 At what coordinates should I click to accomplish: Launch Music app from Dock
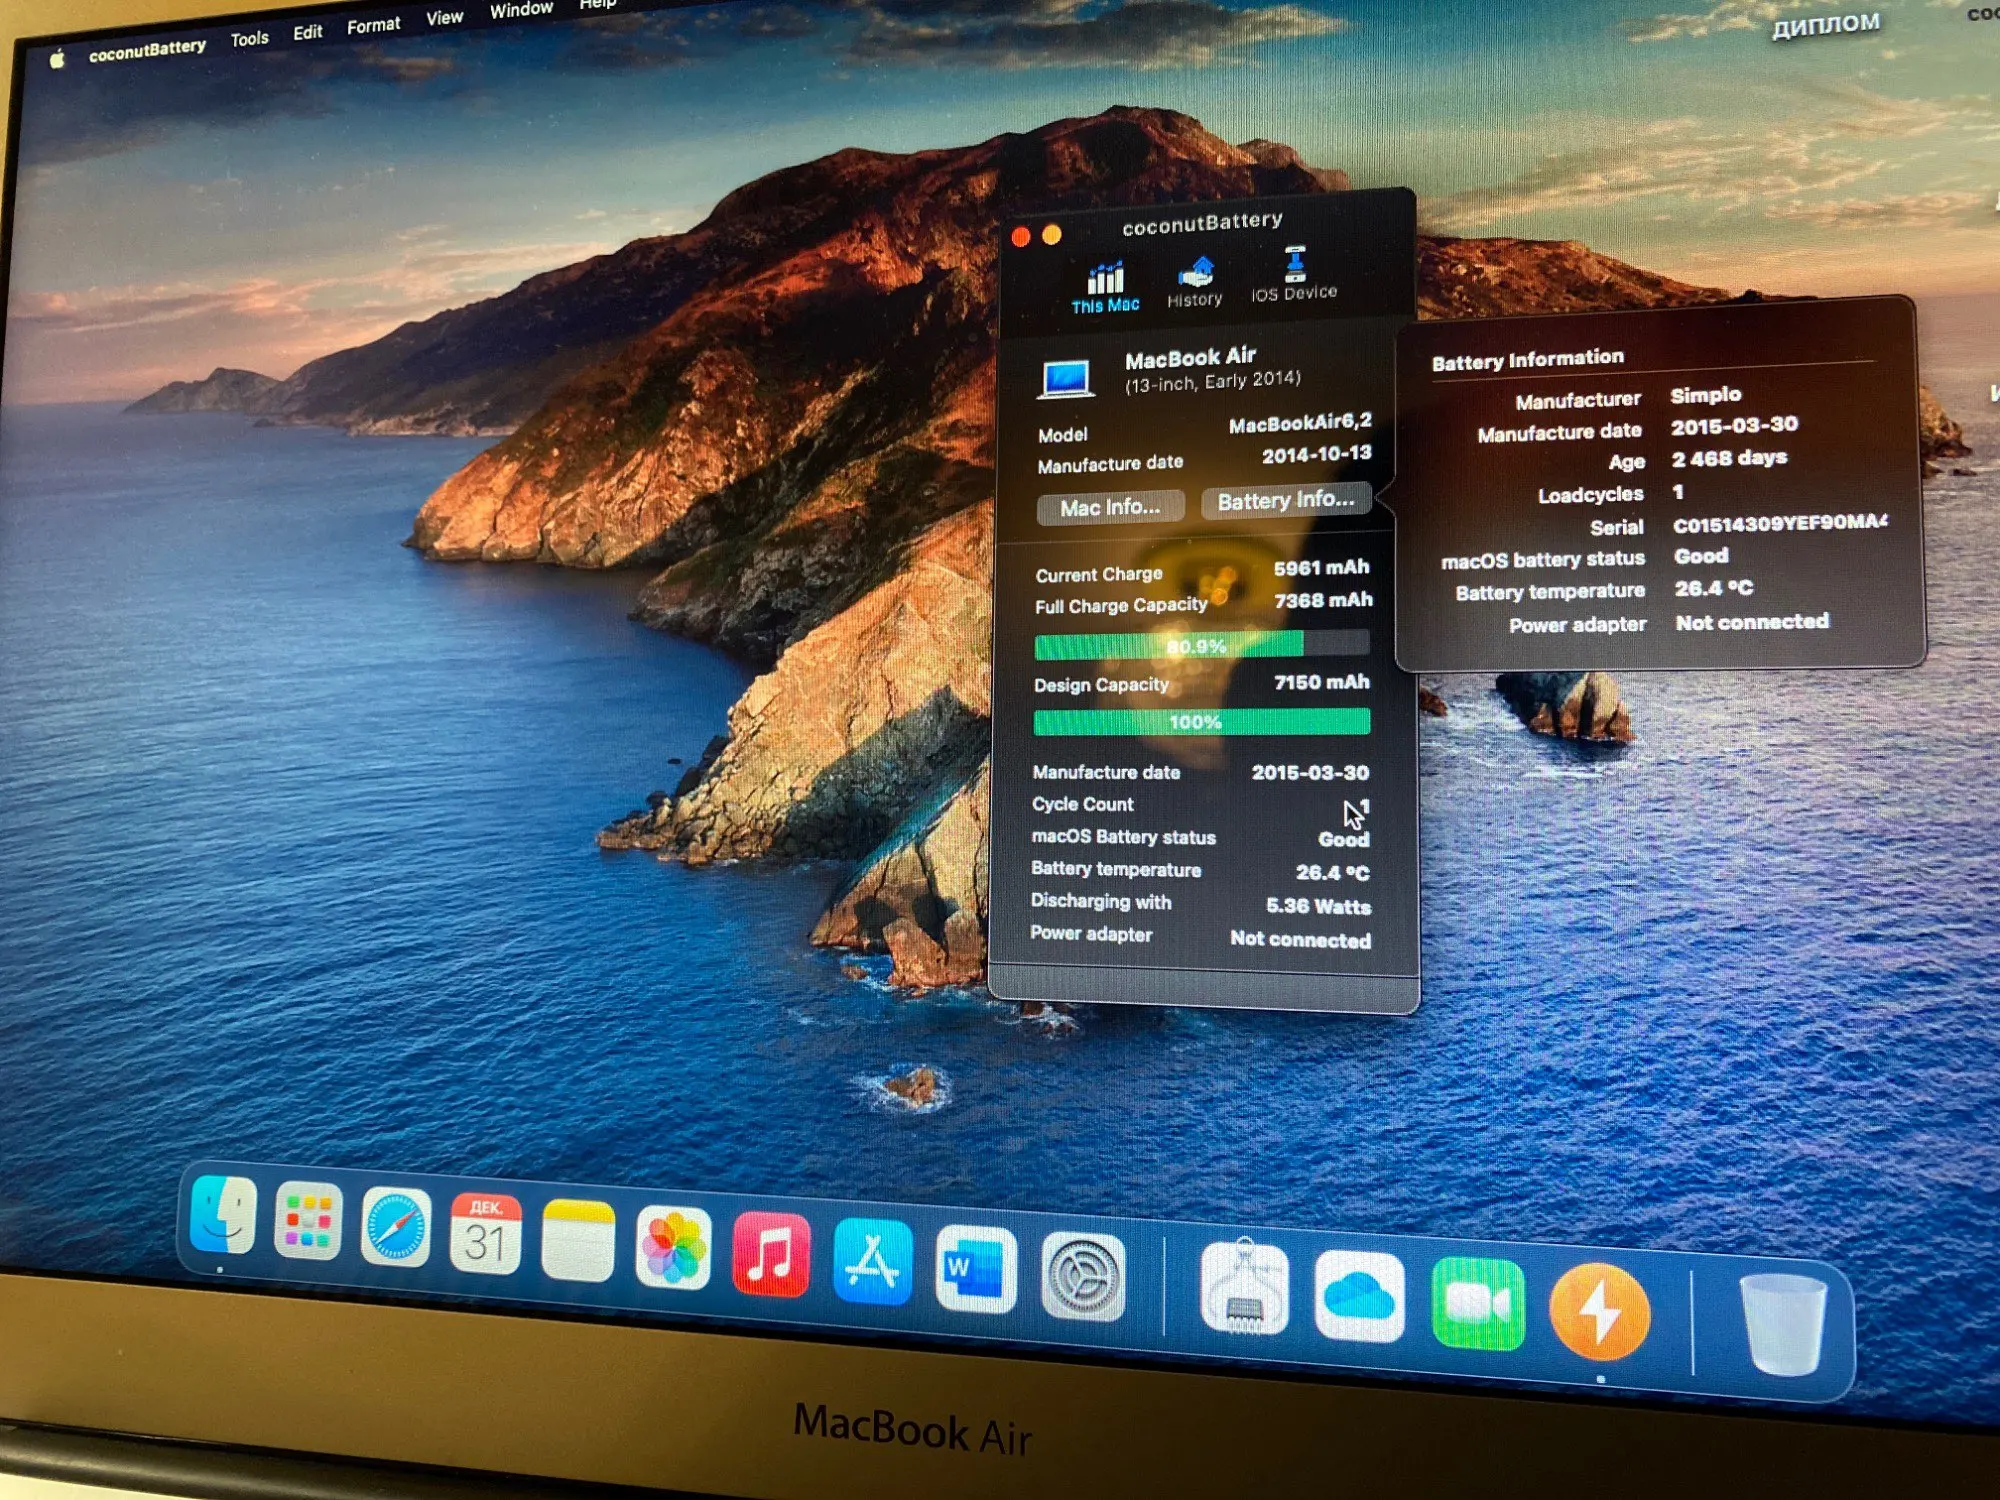[771, 1254]
